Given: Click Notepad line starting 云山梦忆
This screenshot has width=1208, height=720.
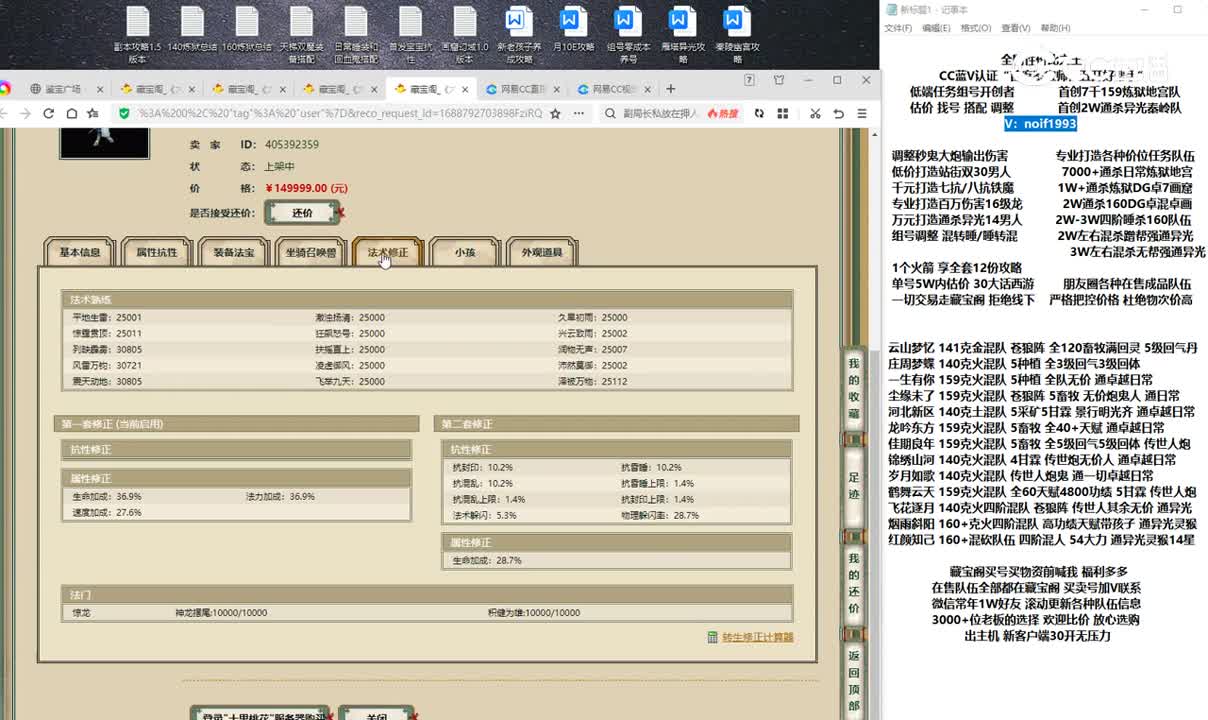Looking at the screenshot, I should 1043,348.
